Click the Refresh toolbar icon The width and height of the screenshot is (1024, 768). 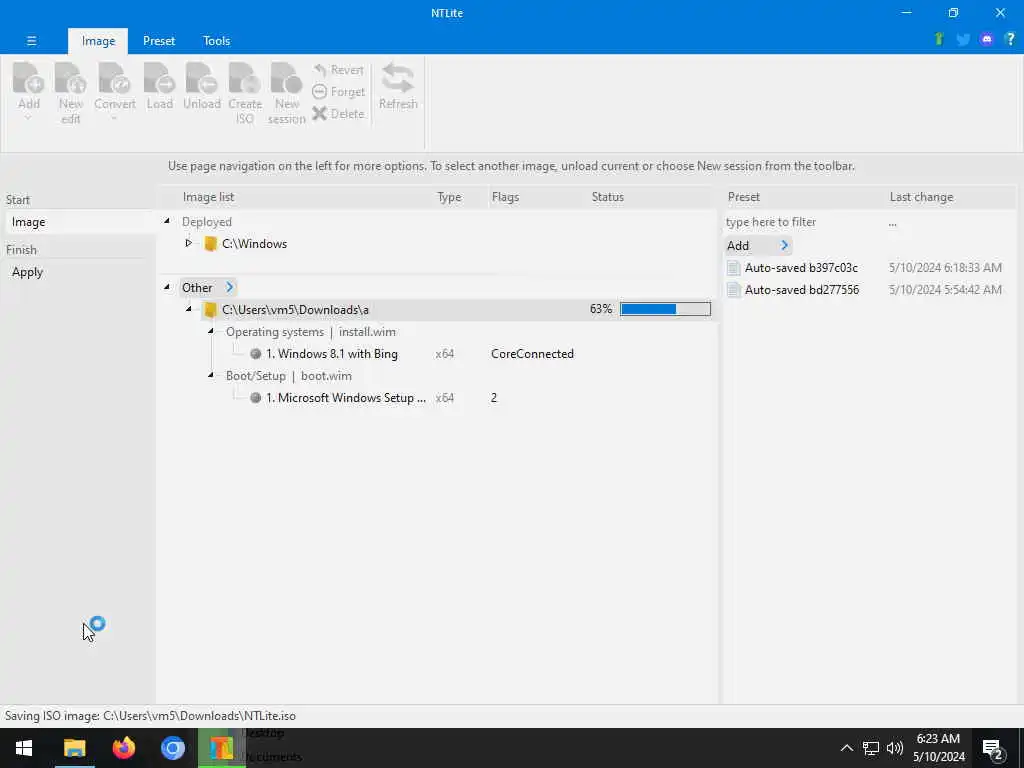point(398,78)
